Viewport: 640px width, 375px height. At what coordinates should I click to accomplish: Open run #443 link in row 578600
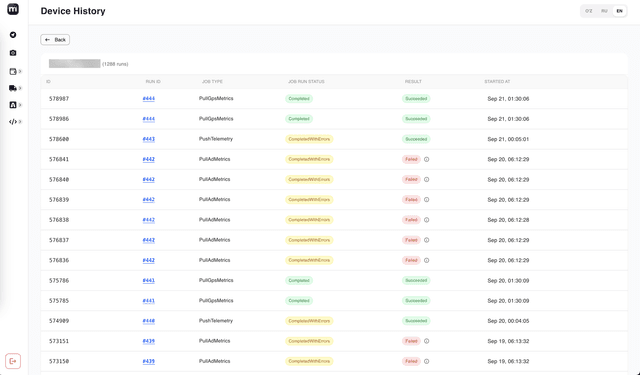(x=149, y=139)
